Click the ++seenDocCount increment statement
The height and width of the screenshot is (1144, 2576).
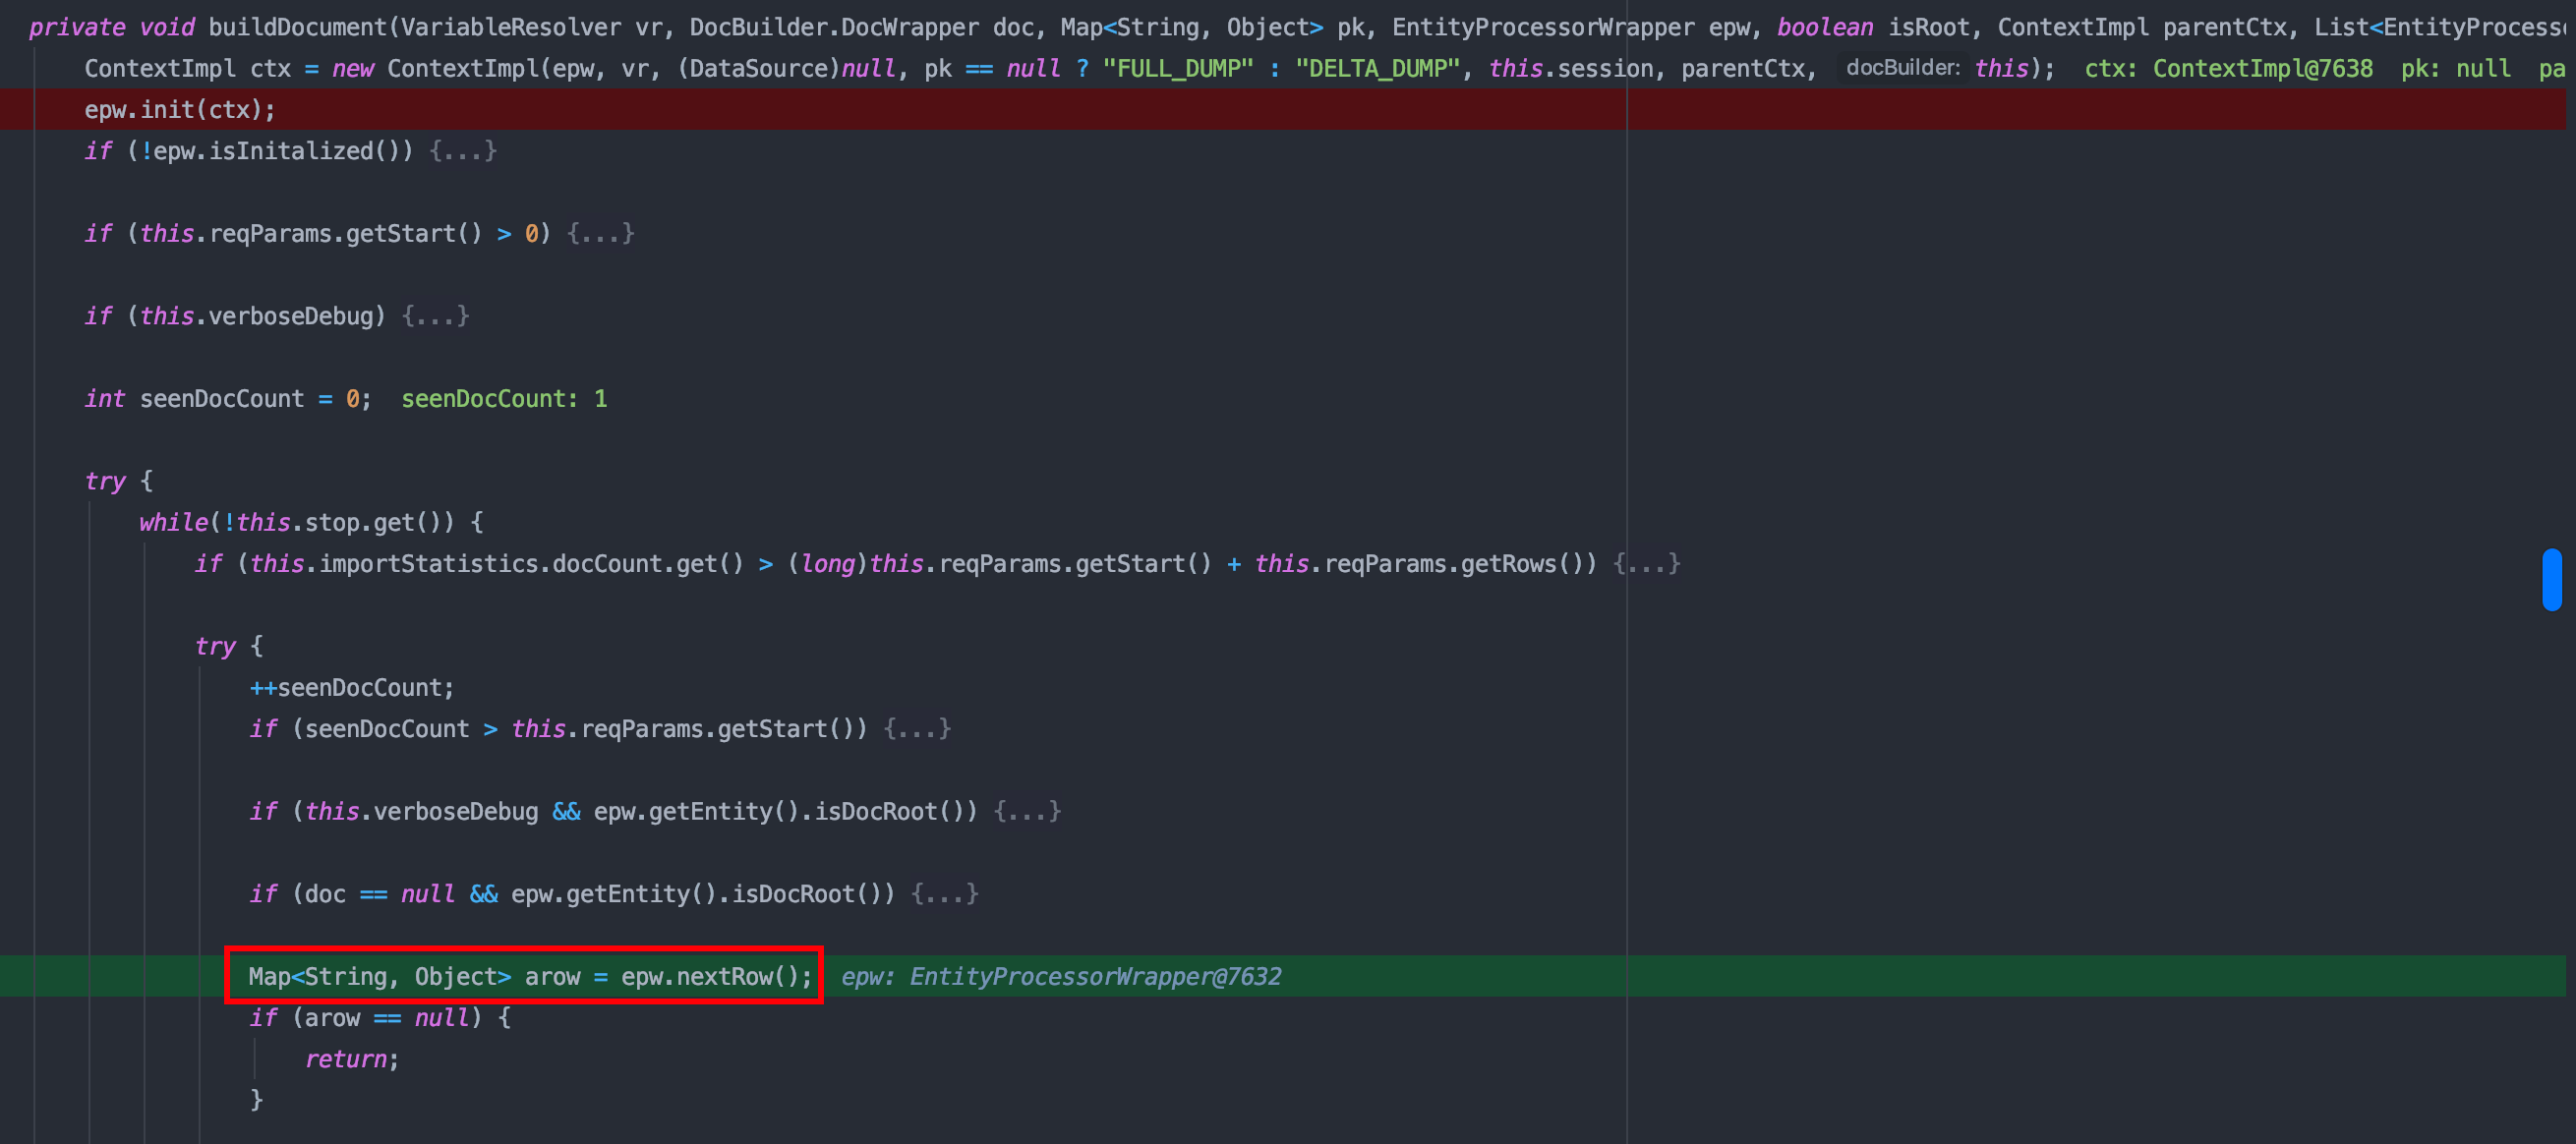tap(351, 688)
